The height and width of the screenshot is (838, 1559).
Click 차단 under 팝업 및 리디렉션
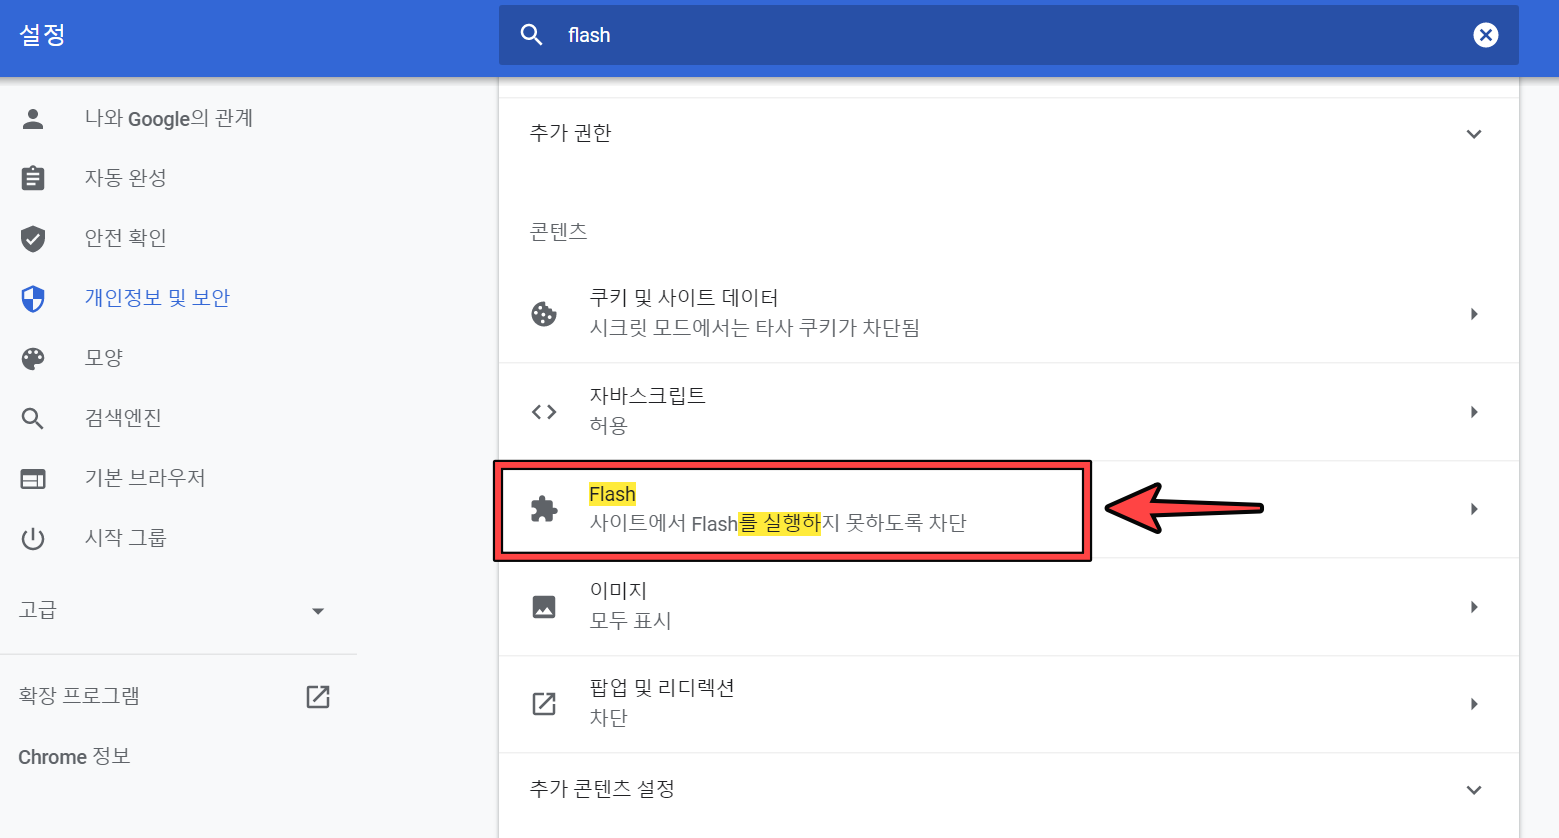point(608,718)
